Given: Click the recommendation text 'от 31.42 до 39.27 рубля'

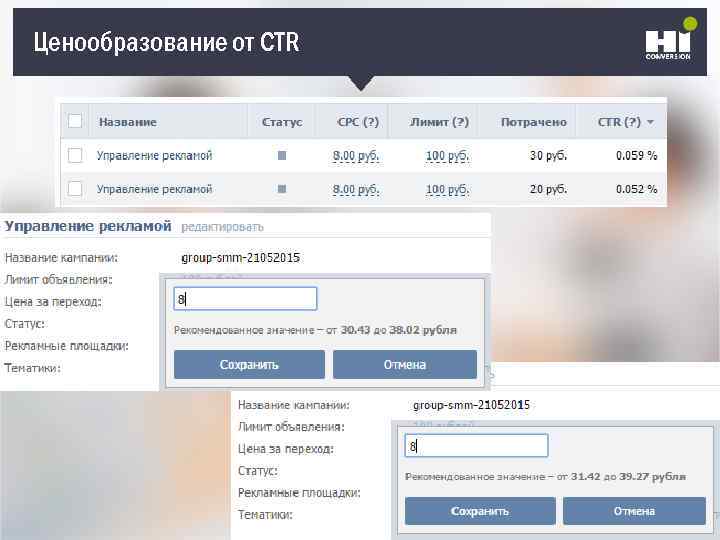Looking at the screenshot, I should 621,477.
